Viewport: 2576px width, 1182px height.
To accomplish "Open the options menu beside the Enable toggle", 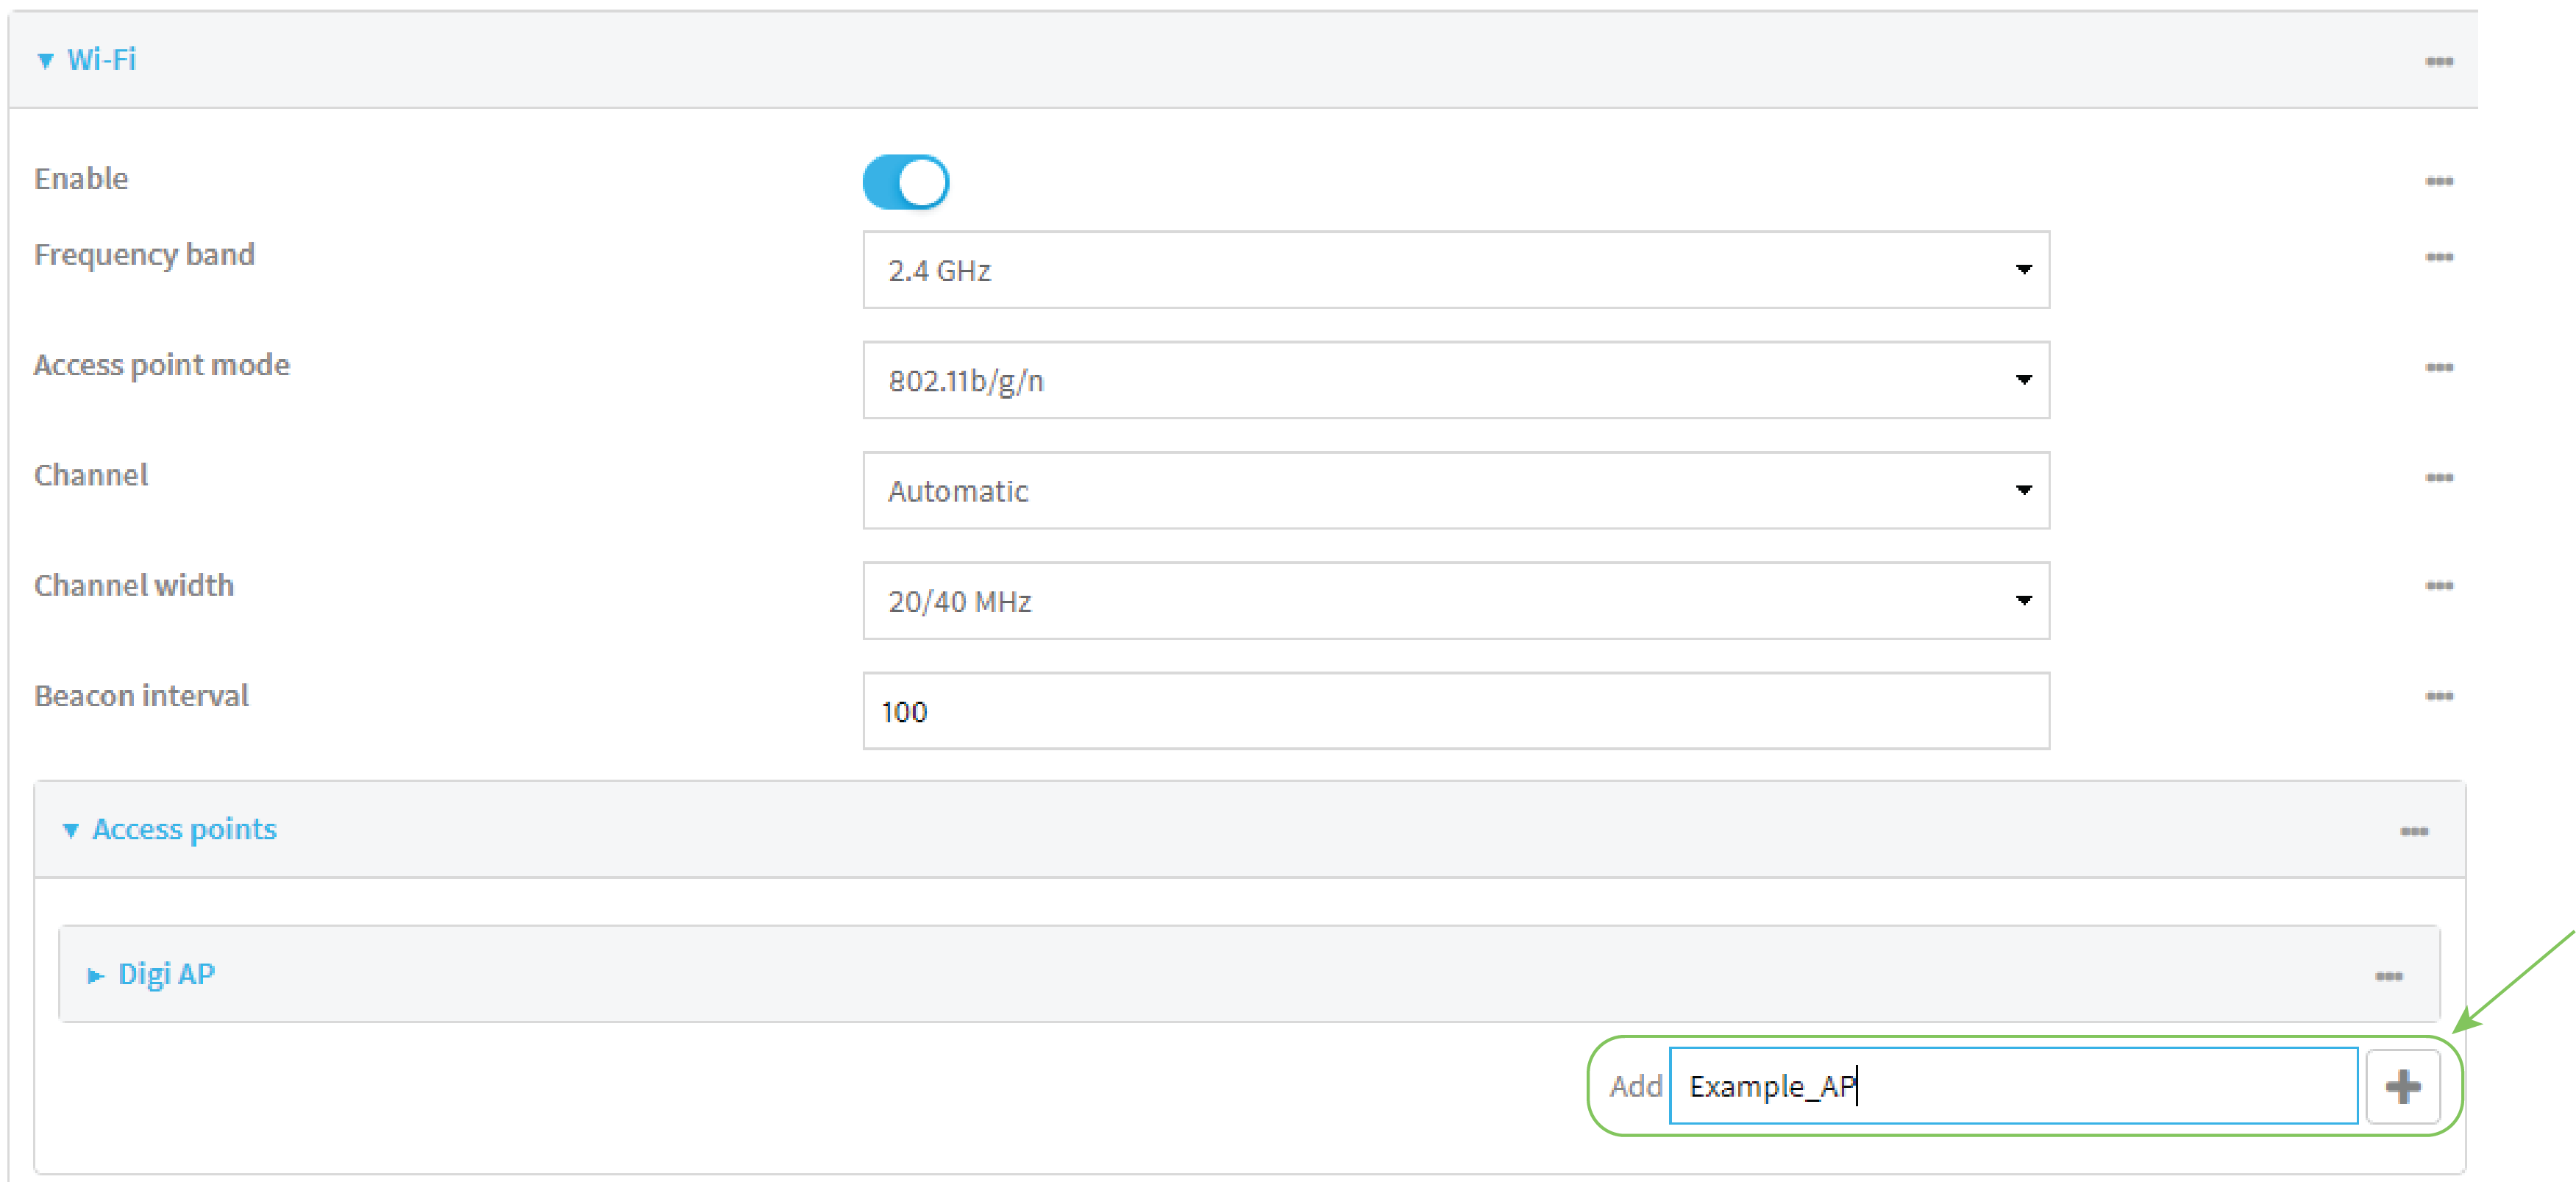I will point(2440,181).
